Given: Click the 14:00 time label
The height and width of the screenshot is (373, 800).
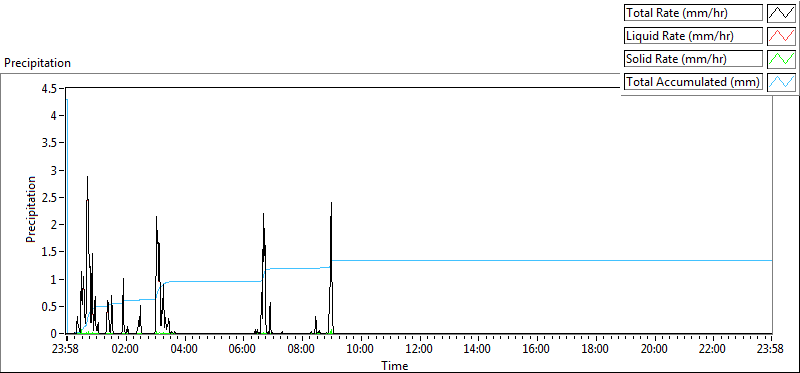Looking at the screenshot, I should coord(478,350).
